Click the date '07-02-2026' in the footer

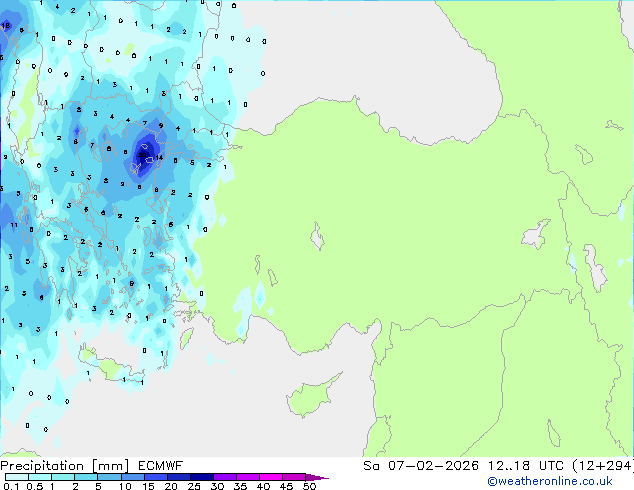[433, 466]
